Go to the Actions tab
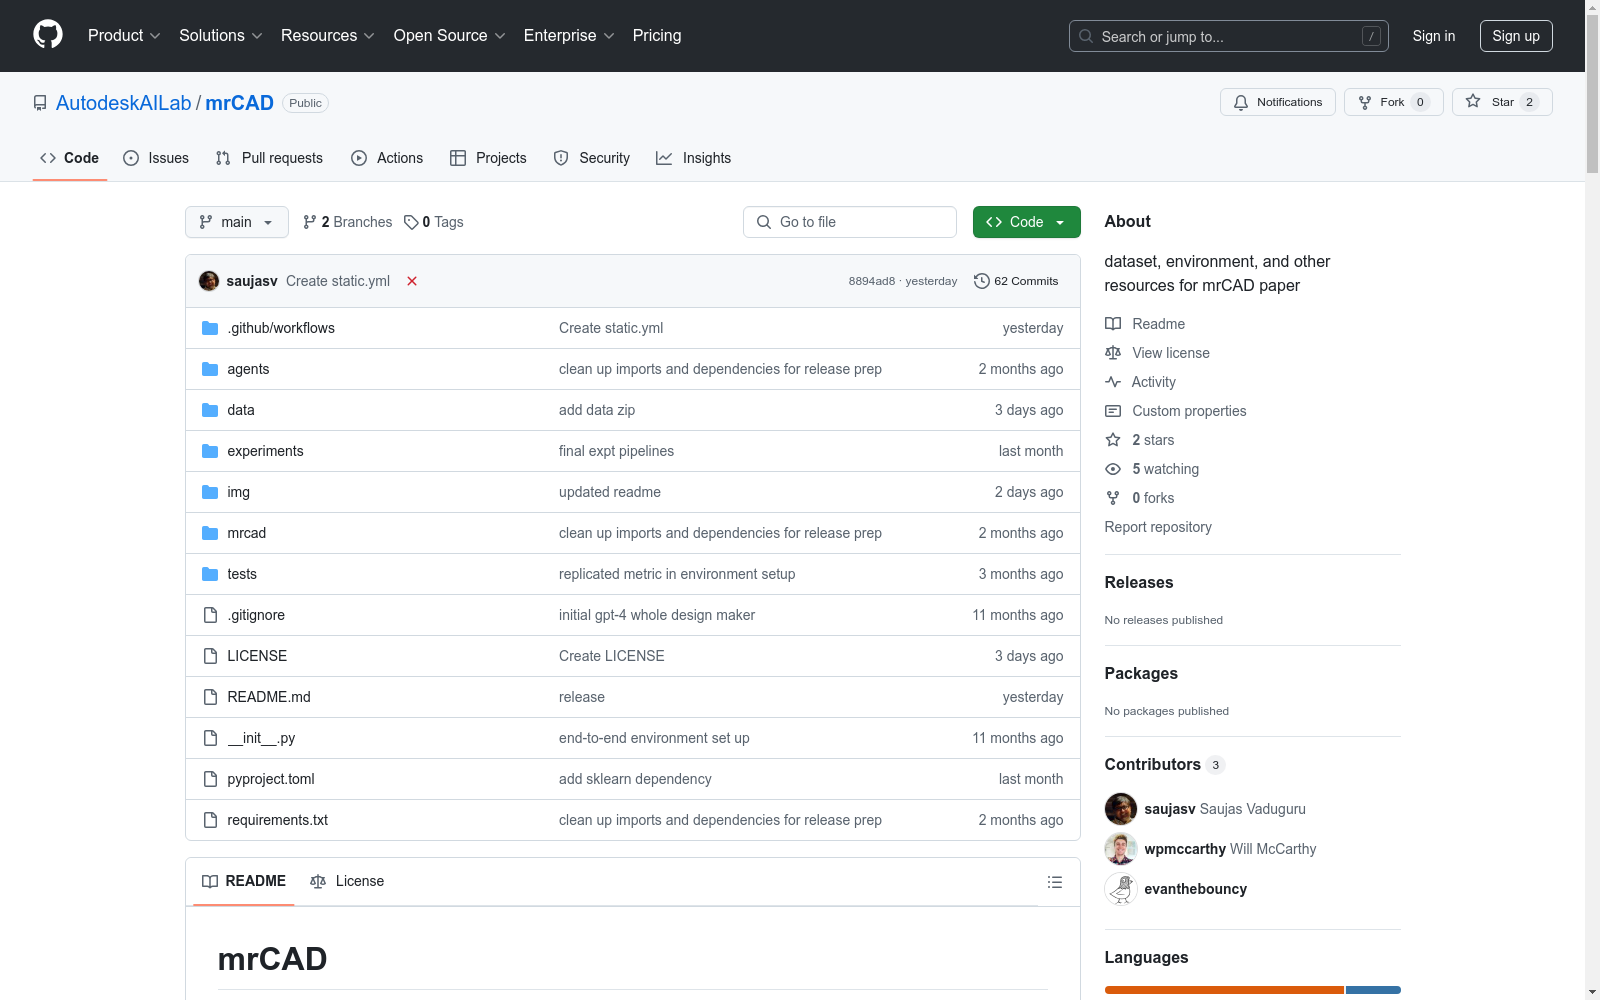1600x1000 pixels. pyautogui.click(x=387, y=158)
